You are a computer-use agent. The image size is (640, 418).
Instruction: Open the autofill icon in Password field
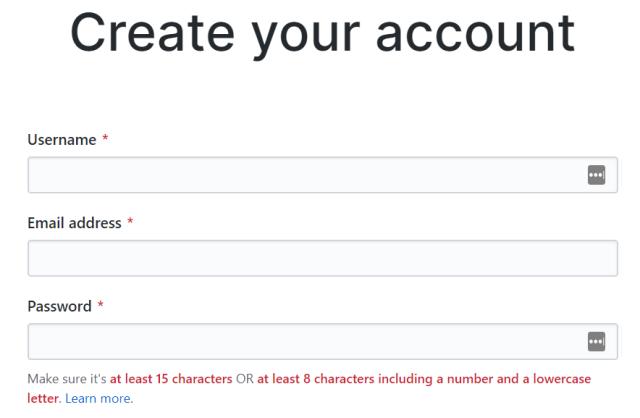pos(596,342)
